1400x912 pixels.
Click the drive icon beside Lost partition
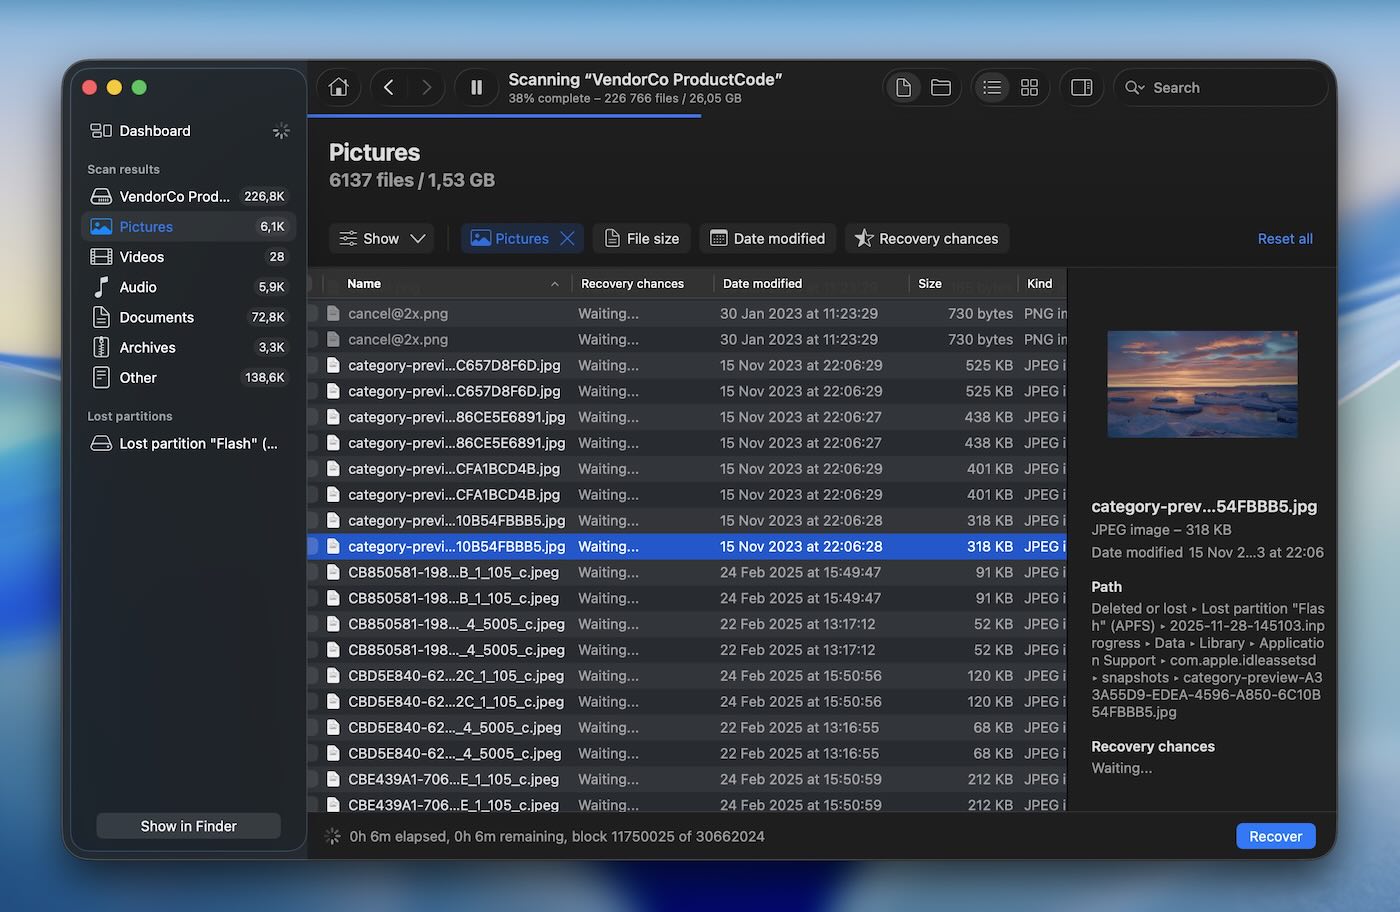[101, 443]
